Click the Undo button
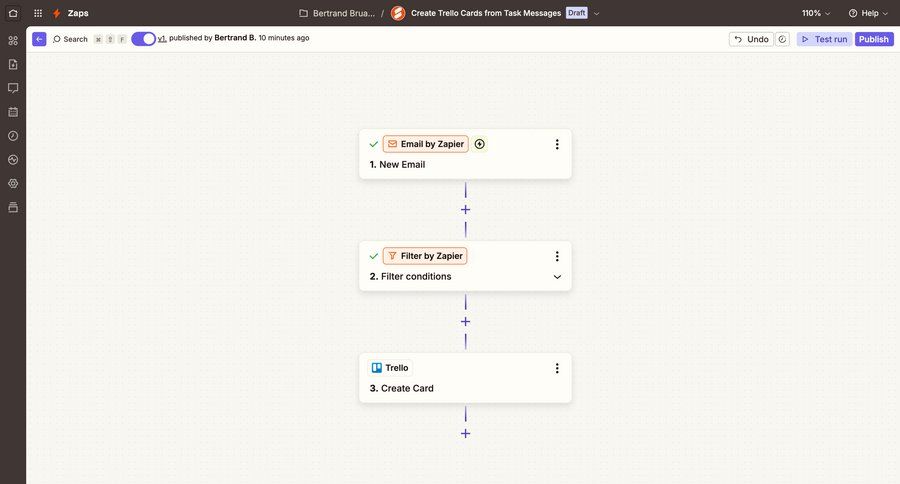 751,39
